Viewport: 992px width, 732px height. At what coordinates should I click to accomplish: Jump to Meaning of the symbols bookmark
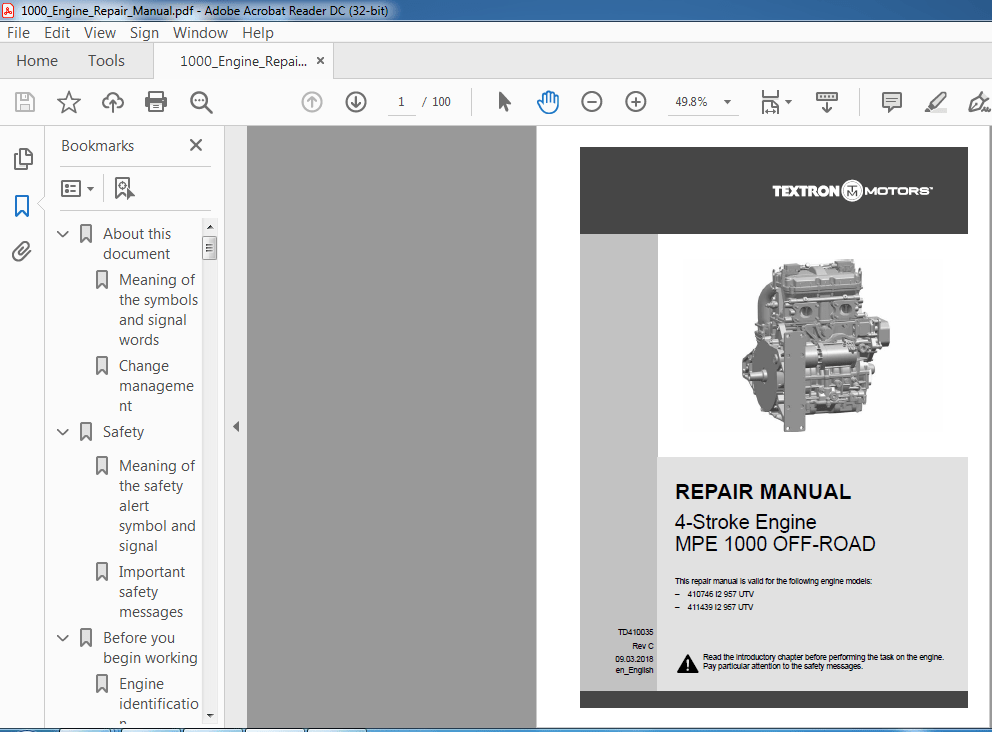click(x=158, y=310)
